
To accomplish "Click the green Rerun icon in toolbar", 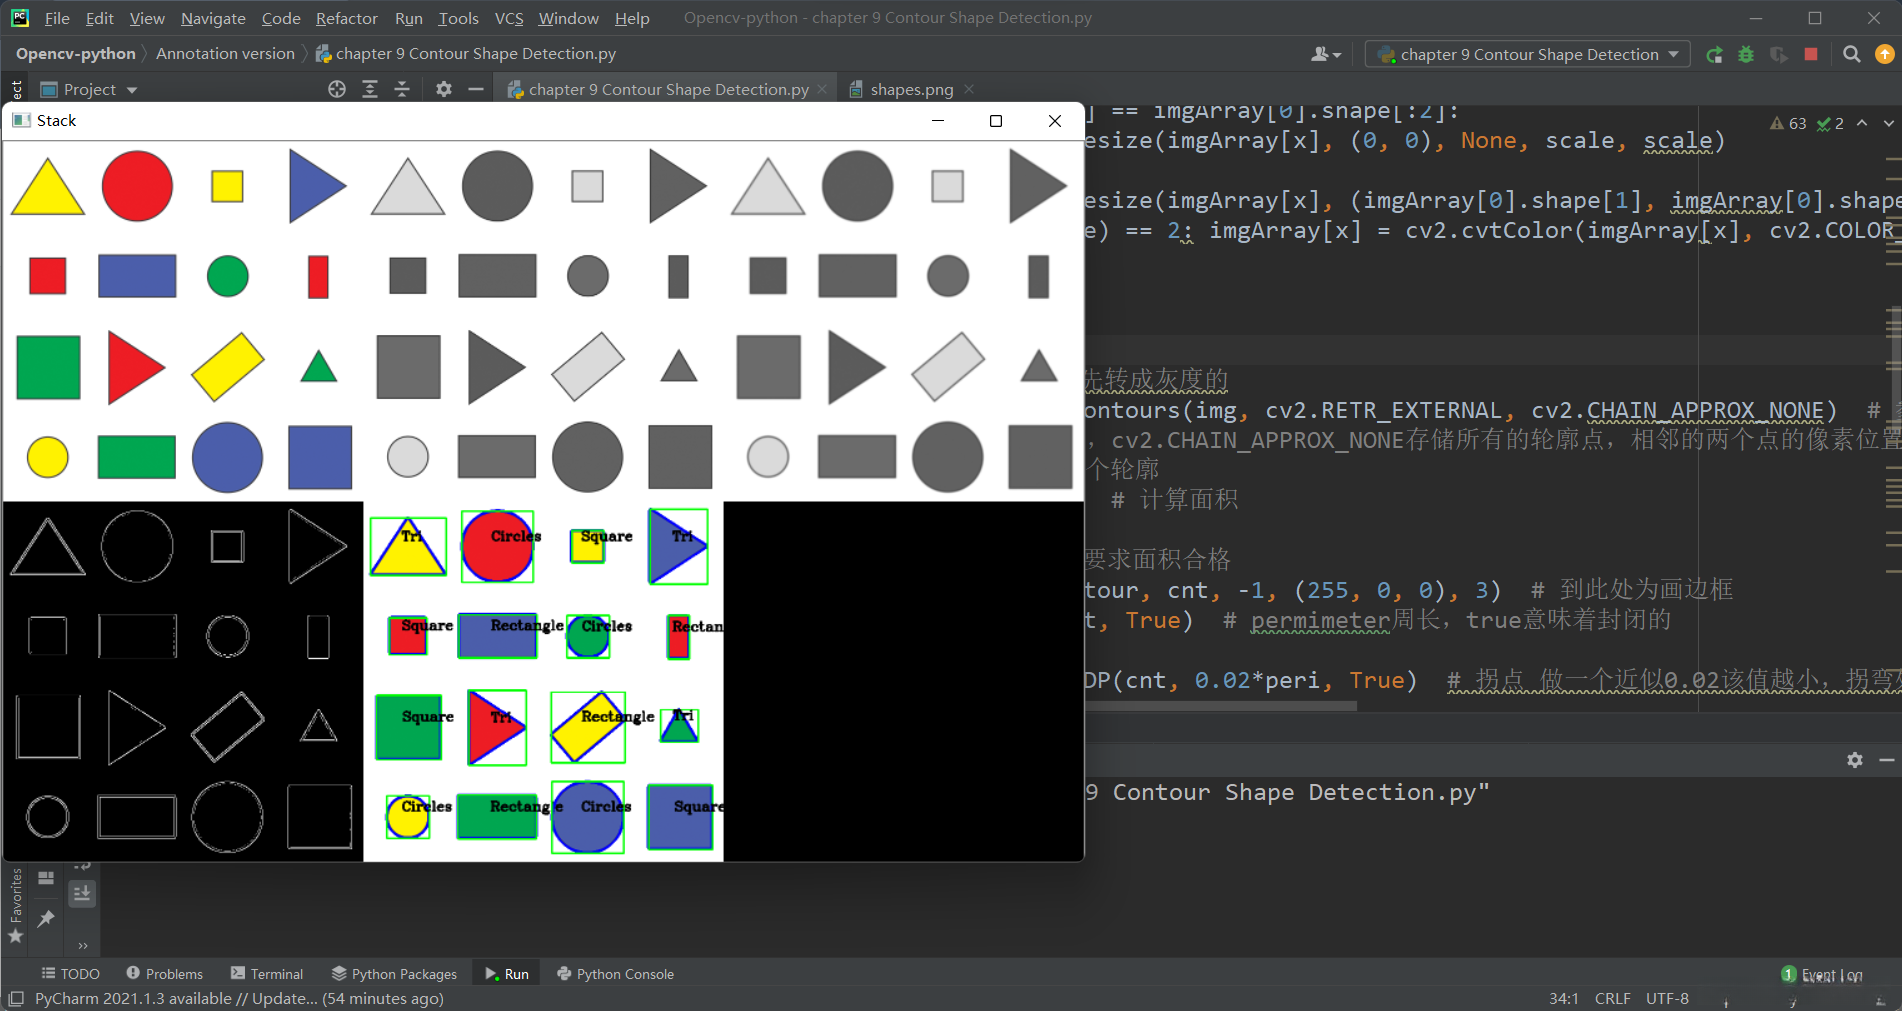I will click(1714, 55).
